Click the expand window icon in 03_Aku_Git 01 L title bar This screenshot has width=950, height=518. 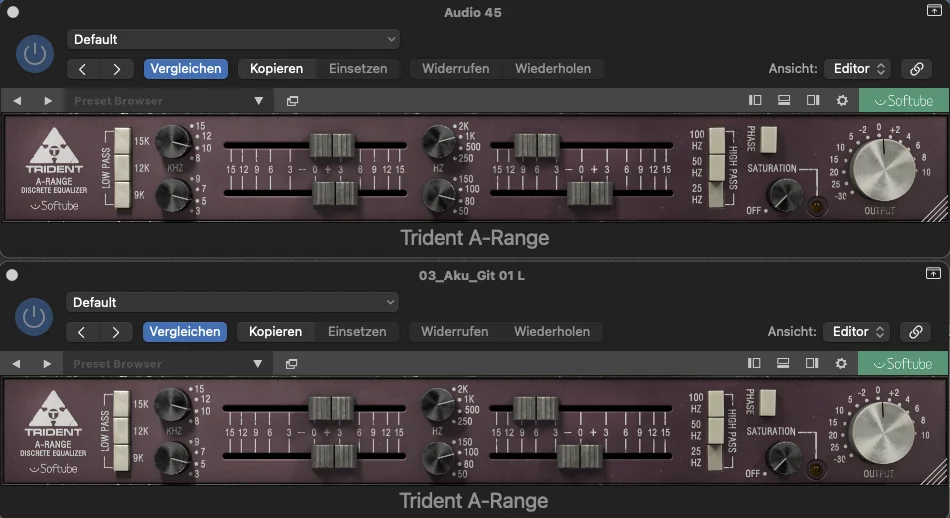pos(934,273)
